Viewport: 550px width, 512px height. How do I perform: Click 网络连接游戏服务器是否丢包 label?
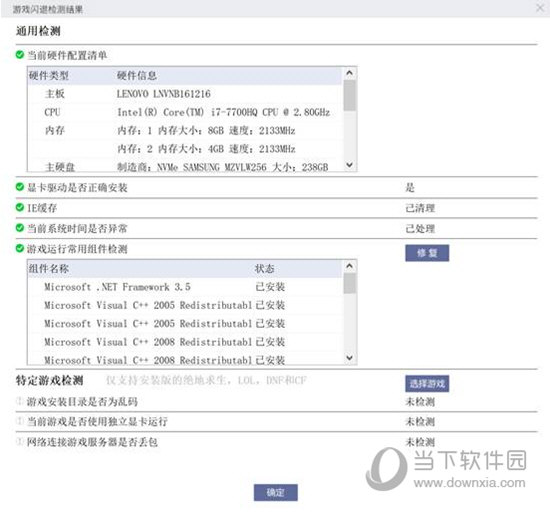pyautogui.click(x=92, y=442)
